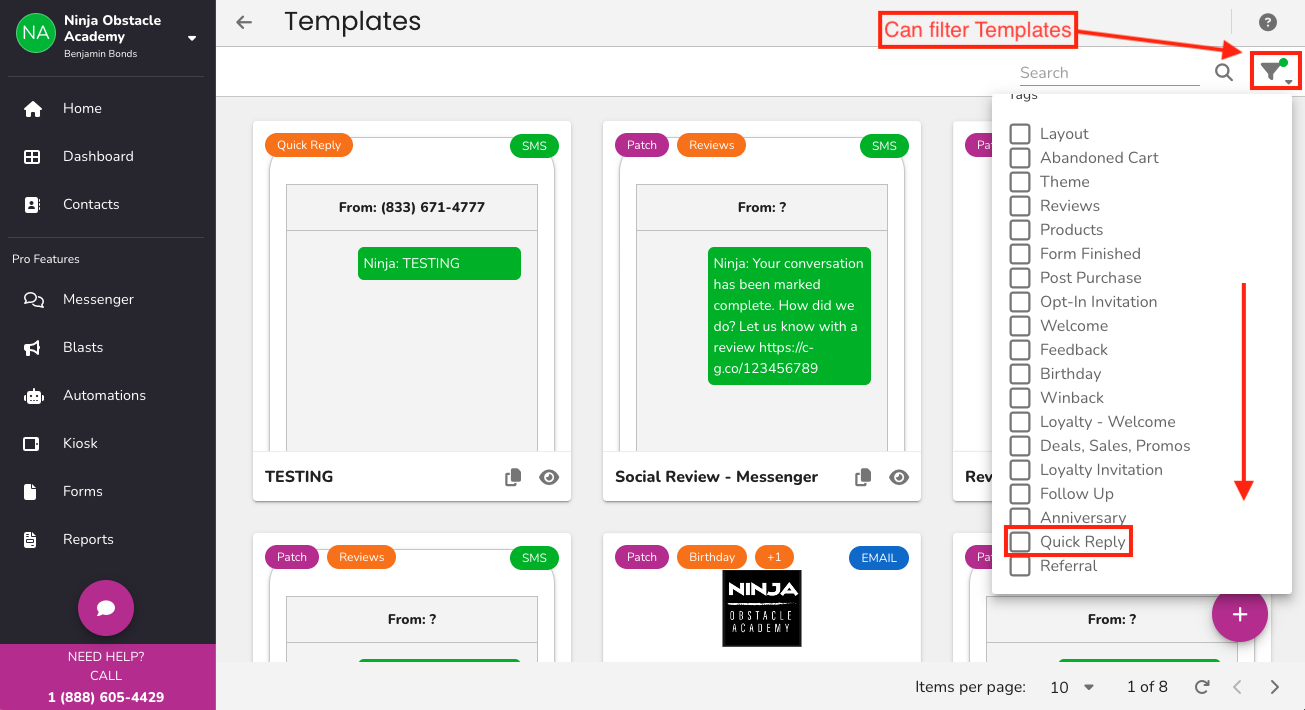The width and height of the screenshot is (1305, 710).
Task: Toggle the Quick Reply tag checkbox
Action: pos(1020,542)
